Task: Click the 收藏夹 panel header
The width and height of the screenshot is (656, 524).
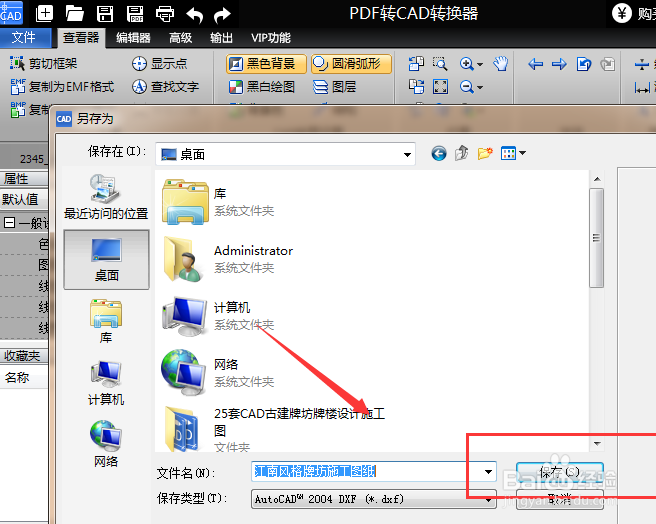Action: click(24, 356)
